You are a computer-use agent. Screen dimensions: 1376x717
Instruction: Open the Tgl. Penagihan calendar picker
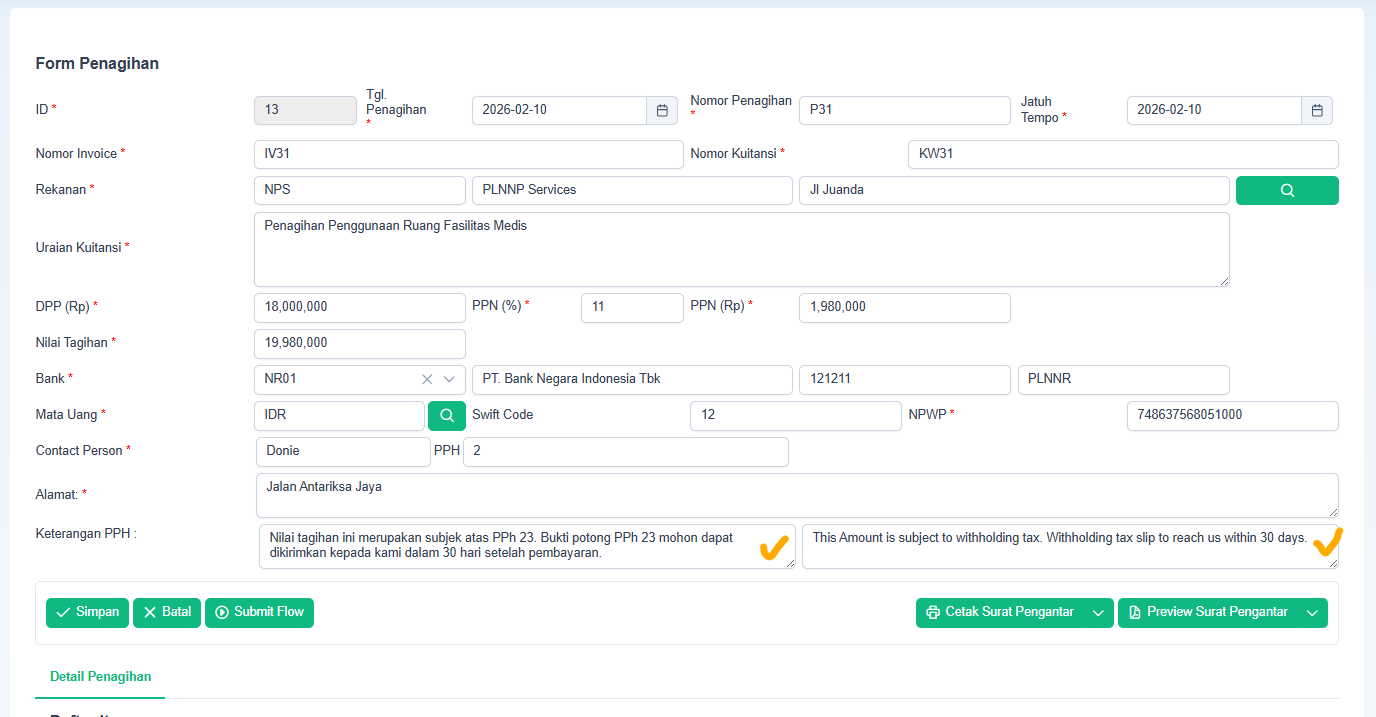[x=662, y=110]
